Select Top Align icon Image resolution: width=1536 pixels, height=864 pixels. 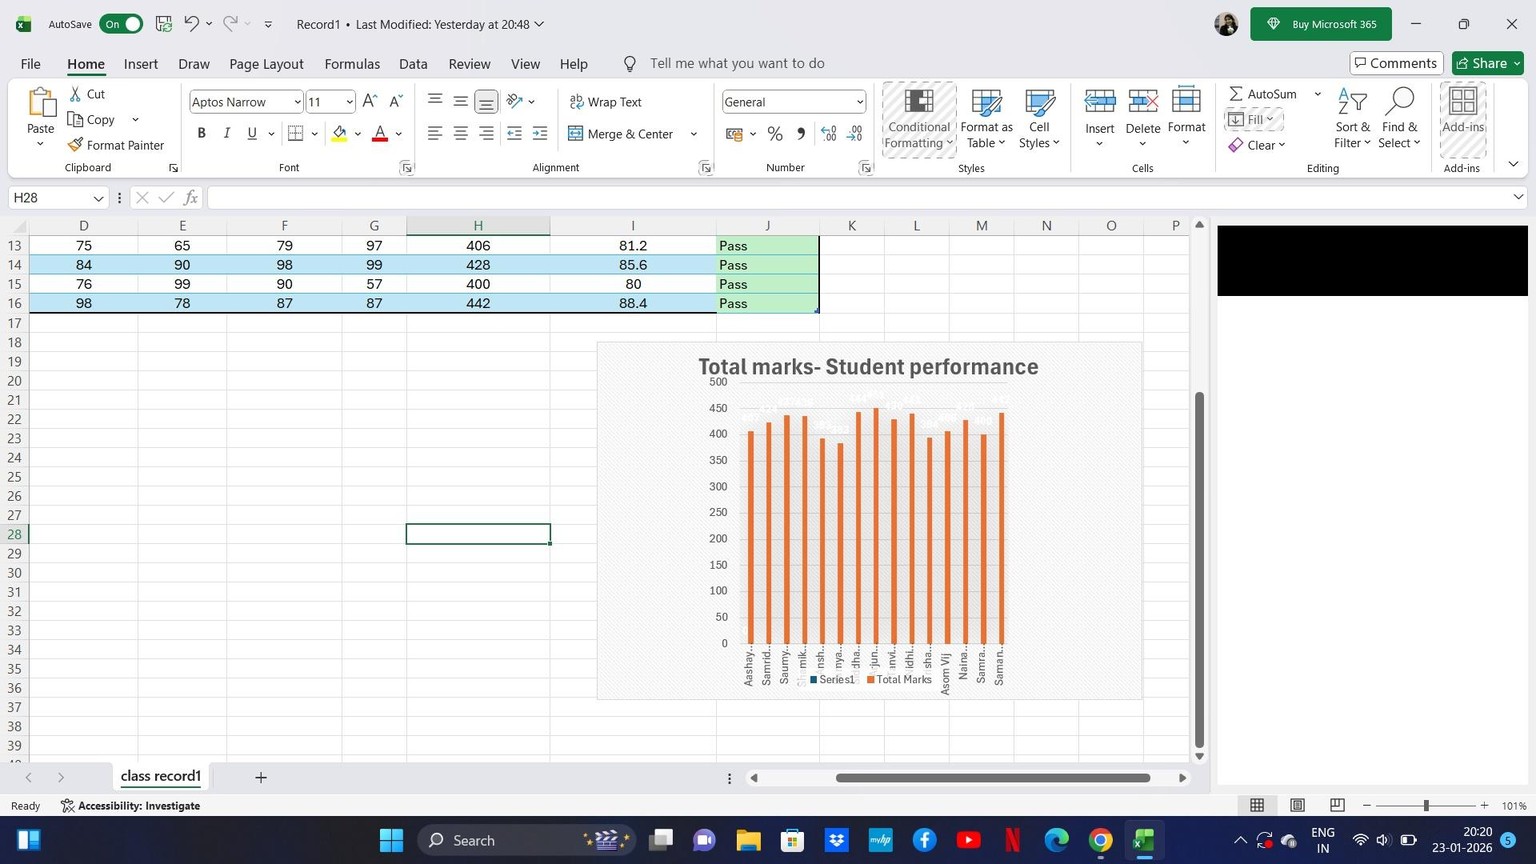tap(435, 101)
